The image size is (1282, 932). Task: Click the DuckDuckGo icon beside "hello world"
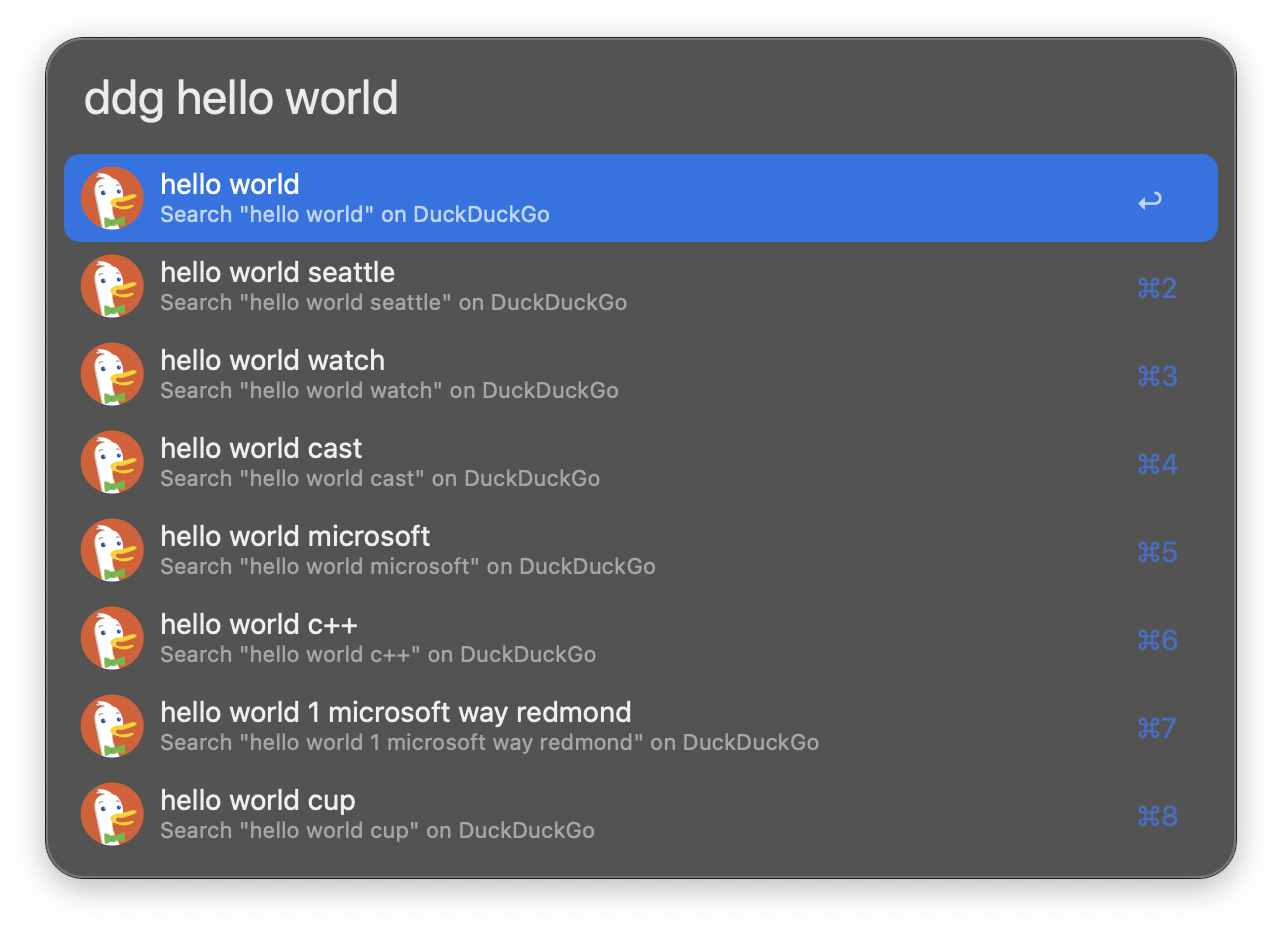[112, 197]
